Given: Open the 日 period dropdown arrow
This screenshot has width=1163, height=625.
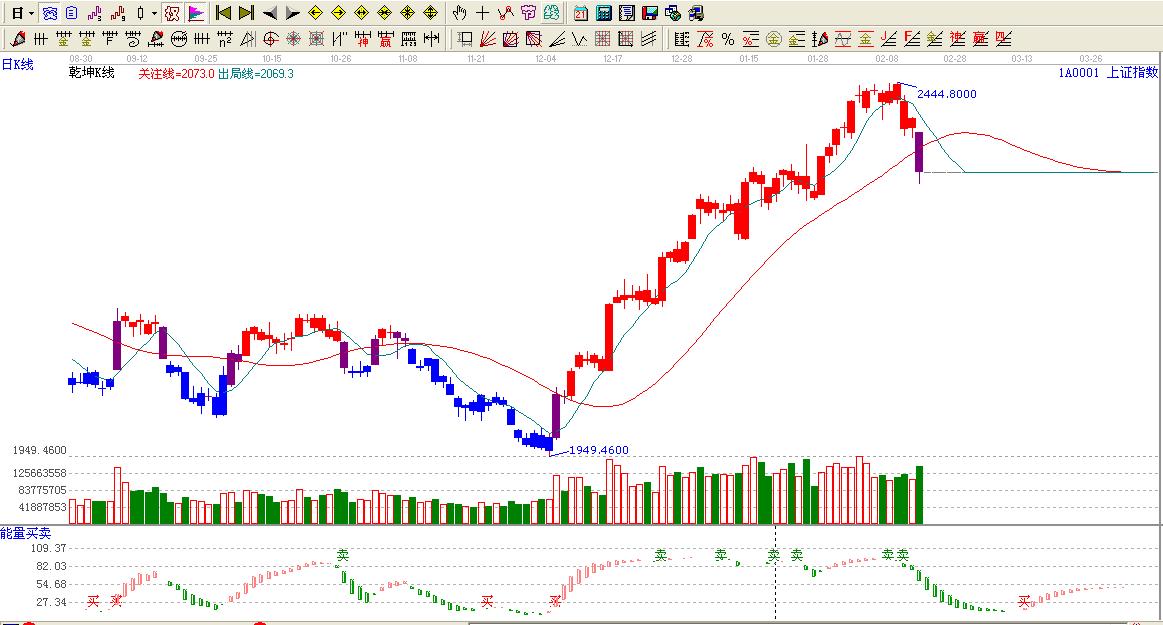Looking at the screenshot, I should [31, 13].
